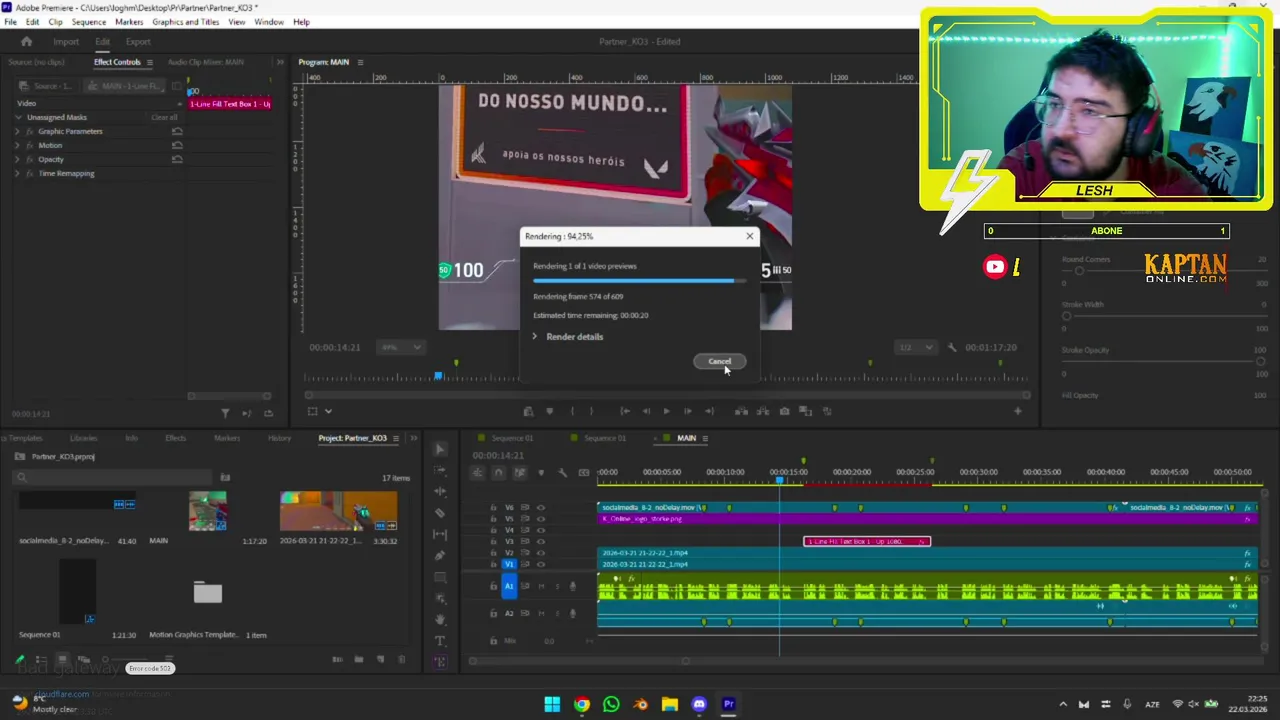1280x720 pixels.
Task: Hide track V6 output with eye icon
Action: [541, 508]
